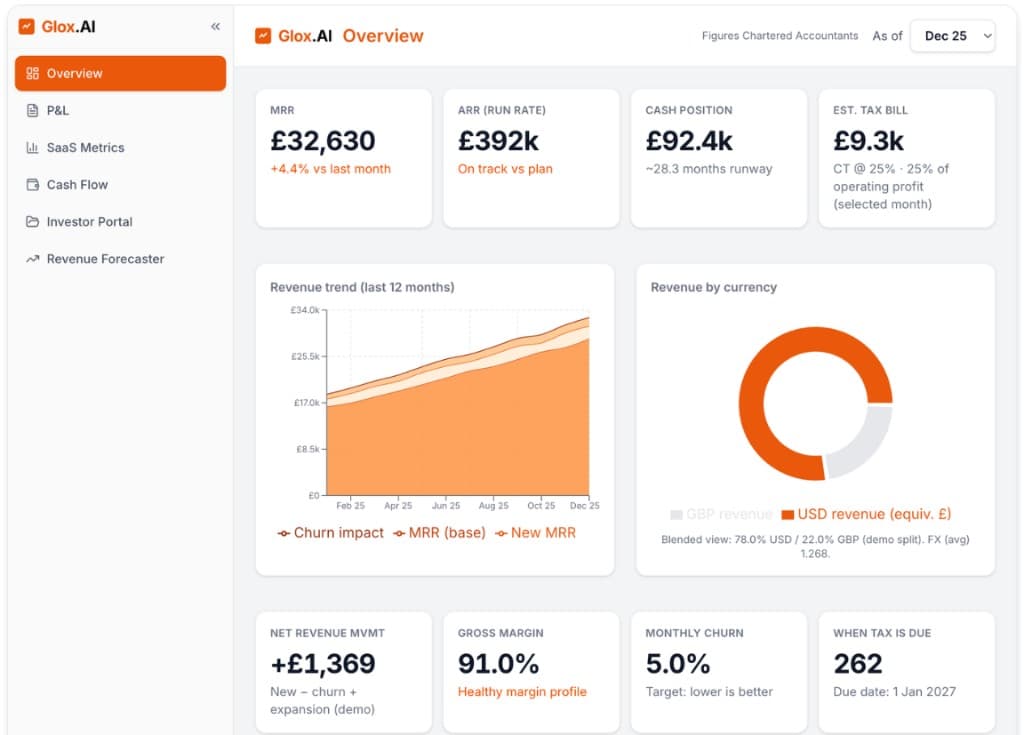This screenshot has height=735, width=1024.
Task: Open SaaS Metrics via its chart icon
Action: [32, 147]
